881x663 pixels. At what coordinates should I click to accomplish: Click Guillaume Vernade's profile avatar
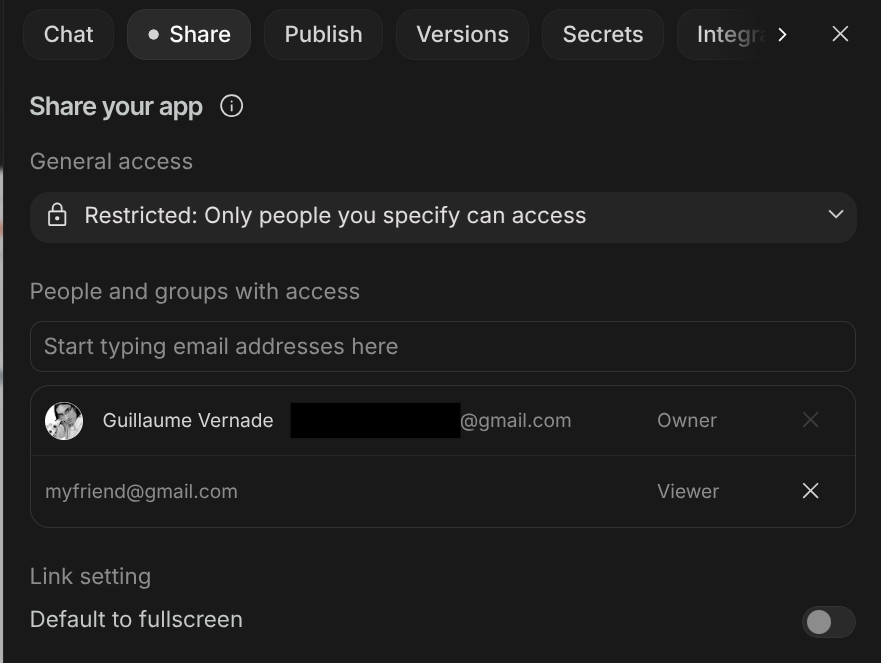[x=64, y=421]
